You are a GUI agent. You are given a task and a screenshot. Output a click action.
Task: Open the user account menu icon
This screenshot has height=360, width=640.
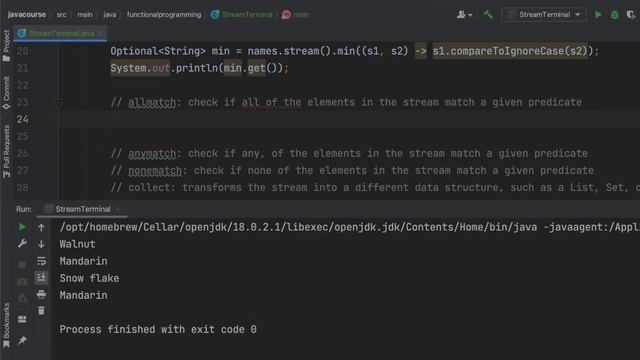464,15
